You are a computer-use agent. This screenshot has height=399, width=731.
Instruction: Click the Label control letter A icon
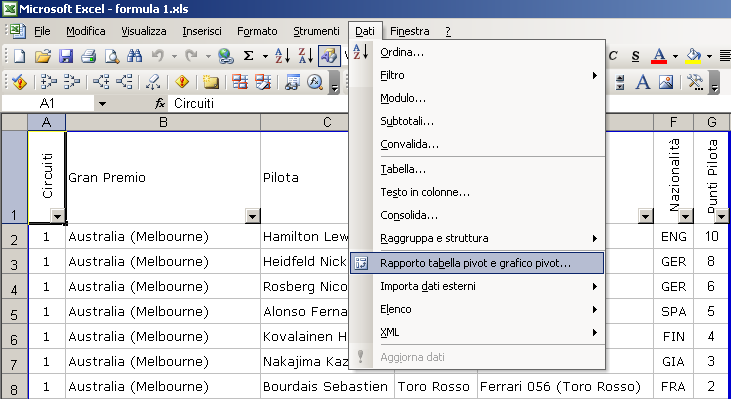pos(643,83)
